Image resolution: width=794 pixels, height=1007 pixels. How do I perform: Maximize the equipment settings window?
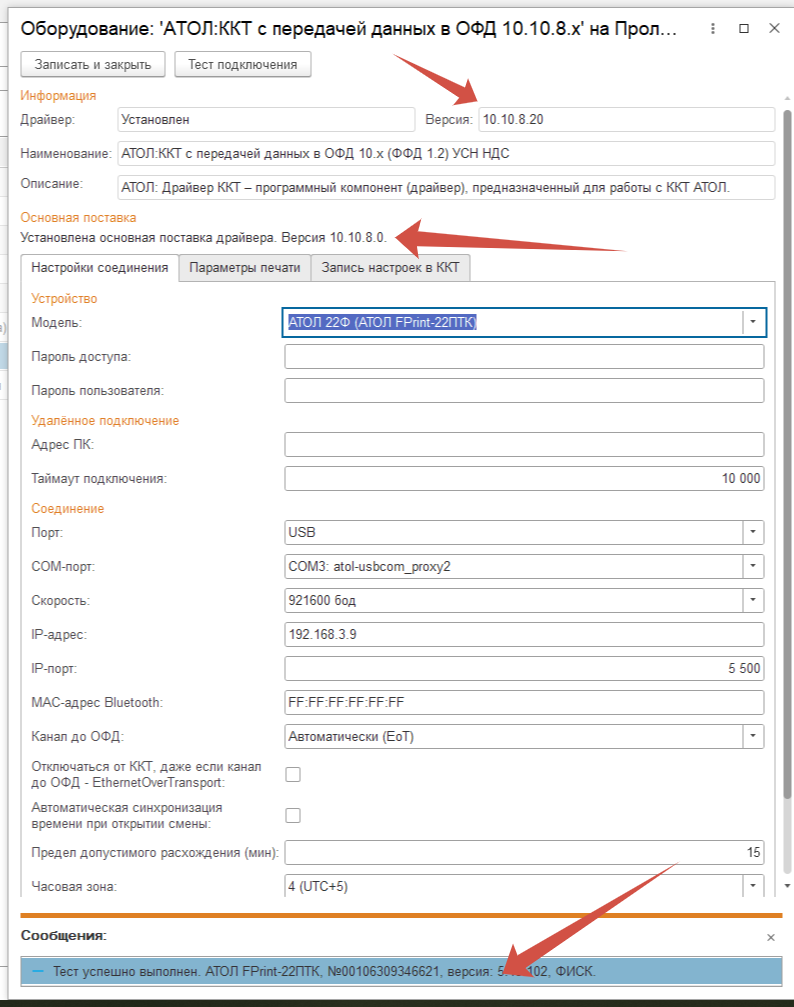click(x=743, y=29)
